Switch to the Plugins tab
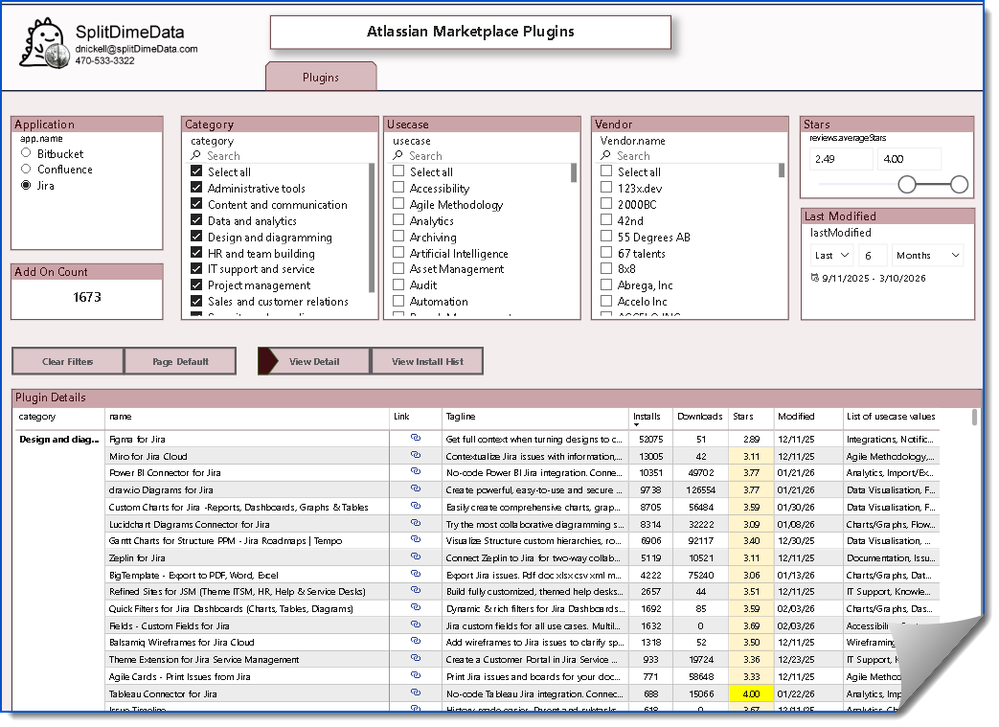This screenshot has height=727, width=999. [x=320, y=77]
